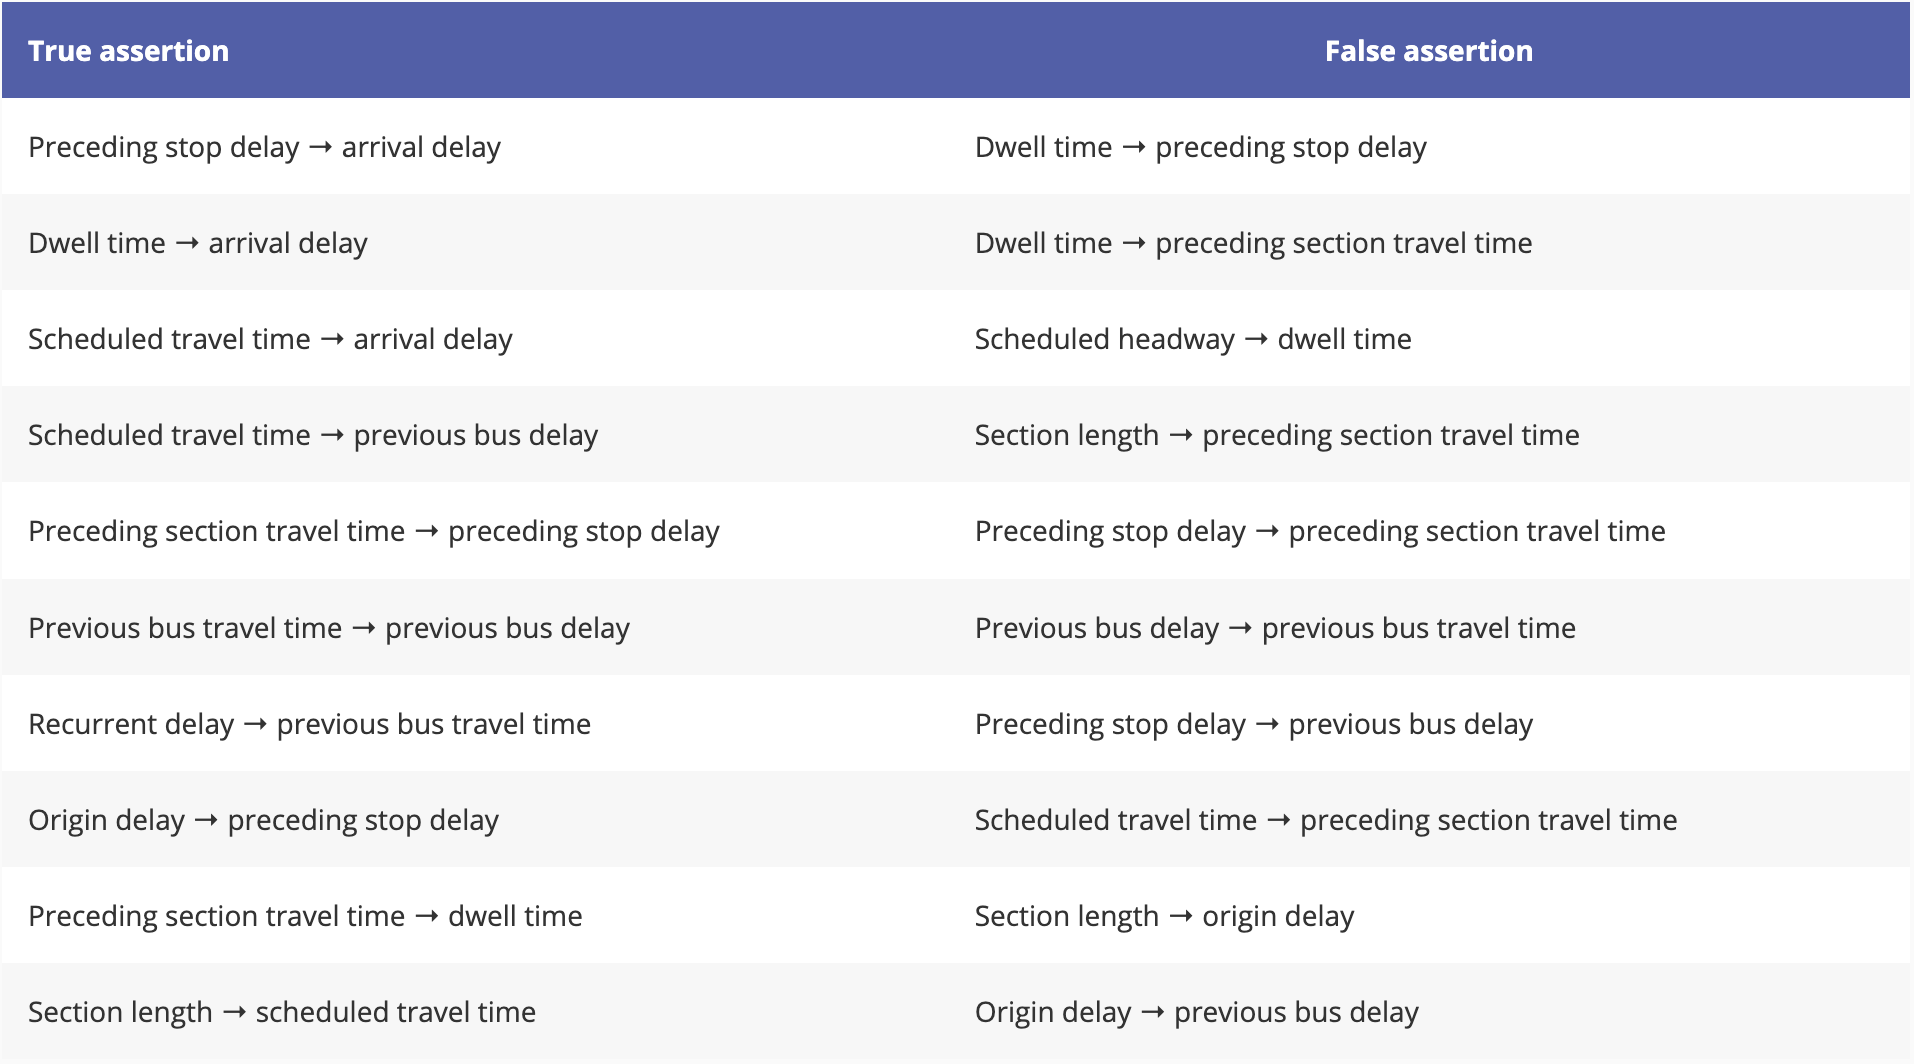The height and width of the screenshot is (1064, 1914).
Task: Select 'Origin delay → previous bus delay' cell
Action: pos(1196,1012)
